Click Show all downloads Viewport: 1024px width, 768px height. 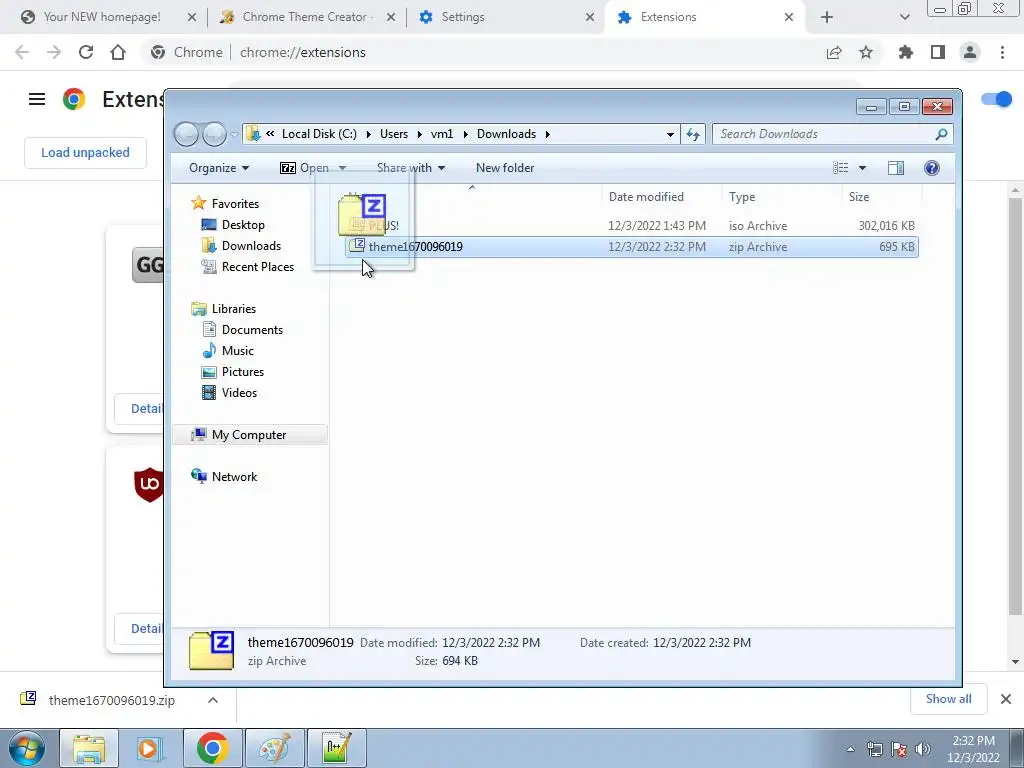tap(948, 699)
